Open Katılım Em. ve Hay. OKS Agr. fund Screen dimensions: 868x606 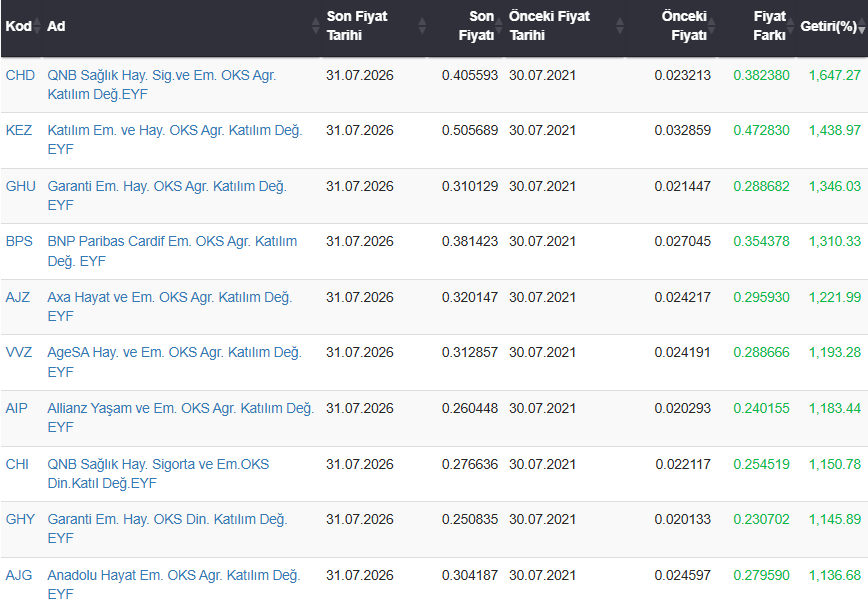tap(175, 139)
